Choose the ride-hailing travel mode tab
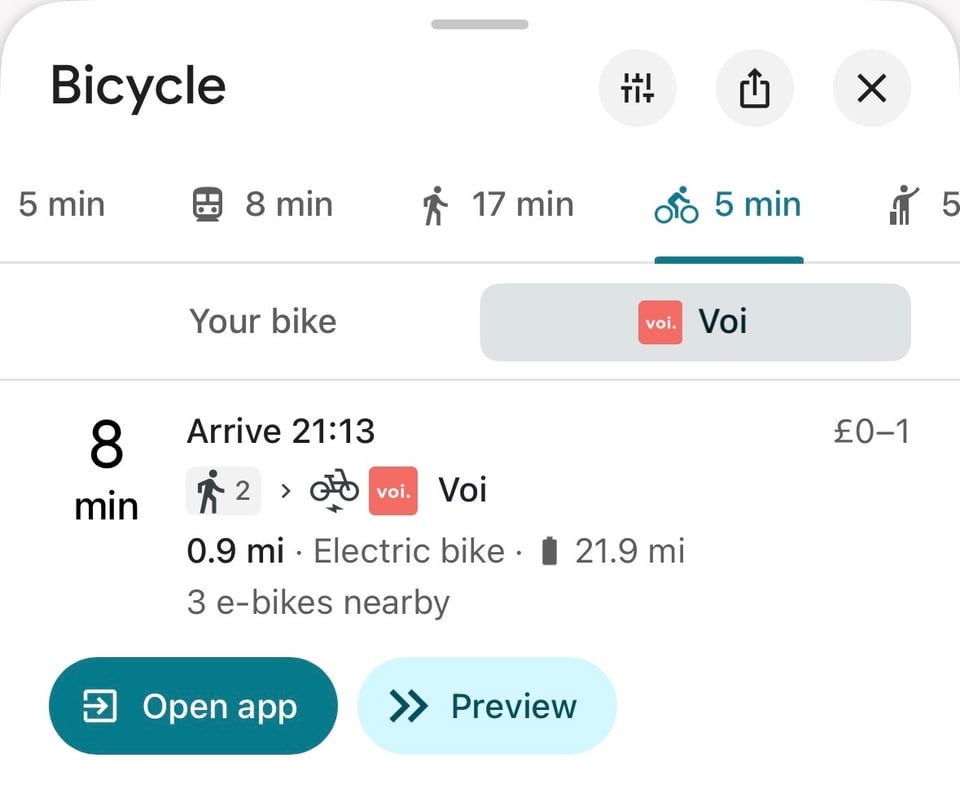Screen dimensions: 960x793 tap(922, 205)
